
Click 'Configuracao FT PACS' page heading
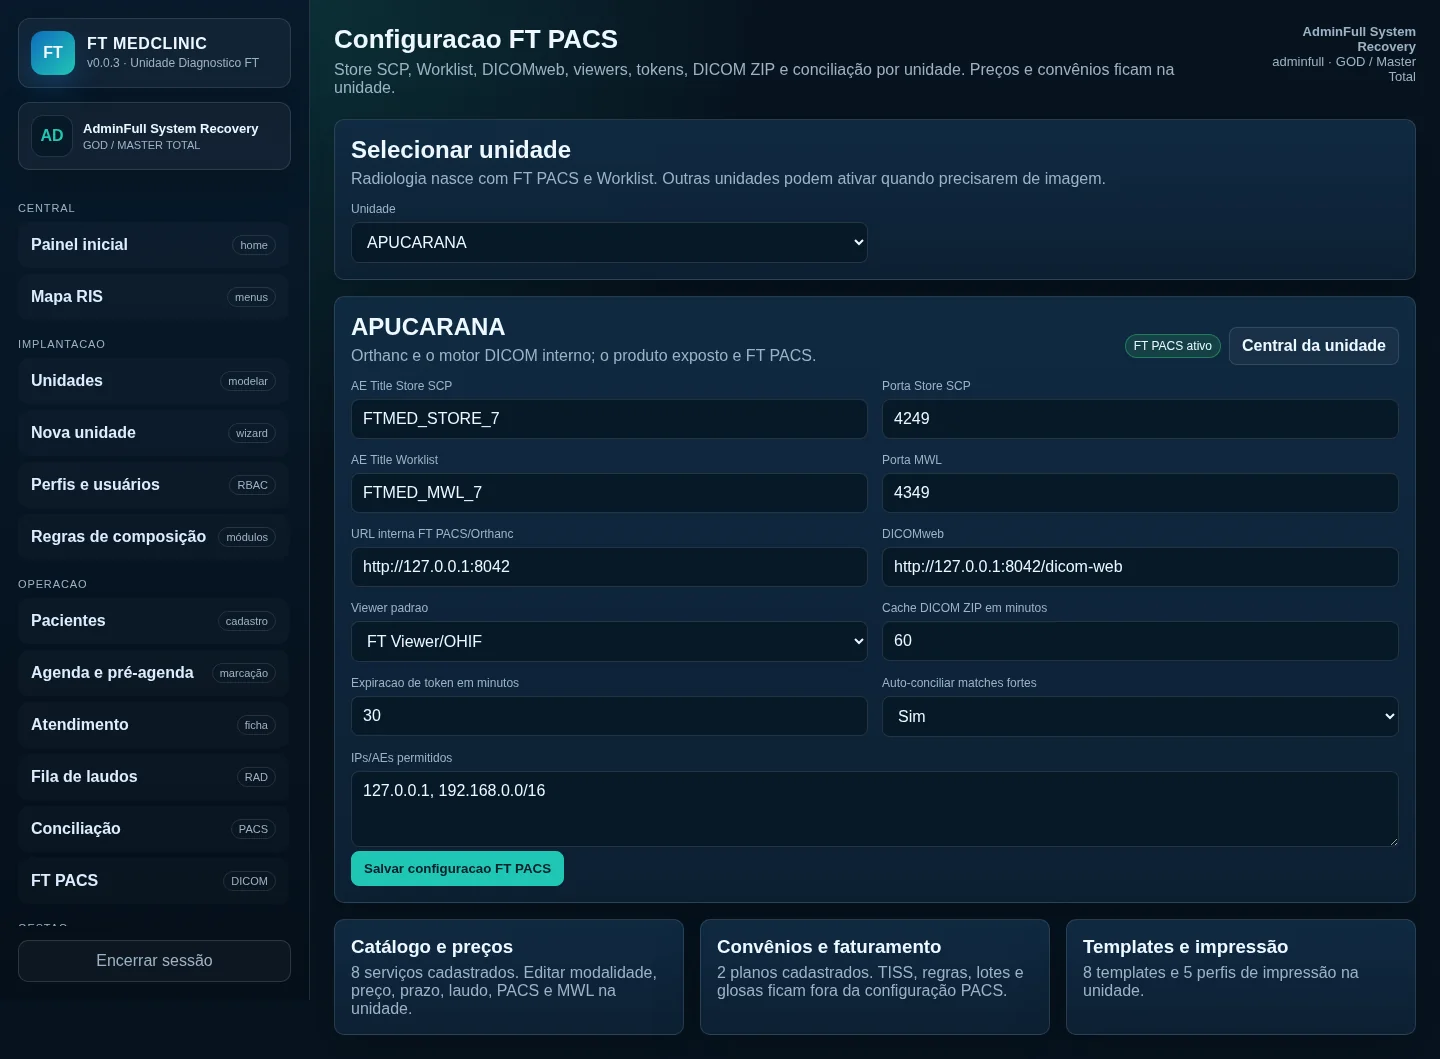click(x=476, y=39)
